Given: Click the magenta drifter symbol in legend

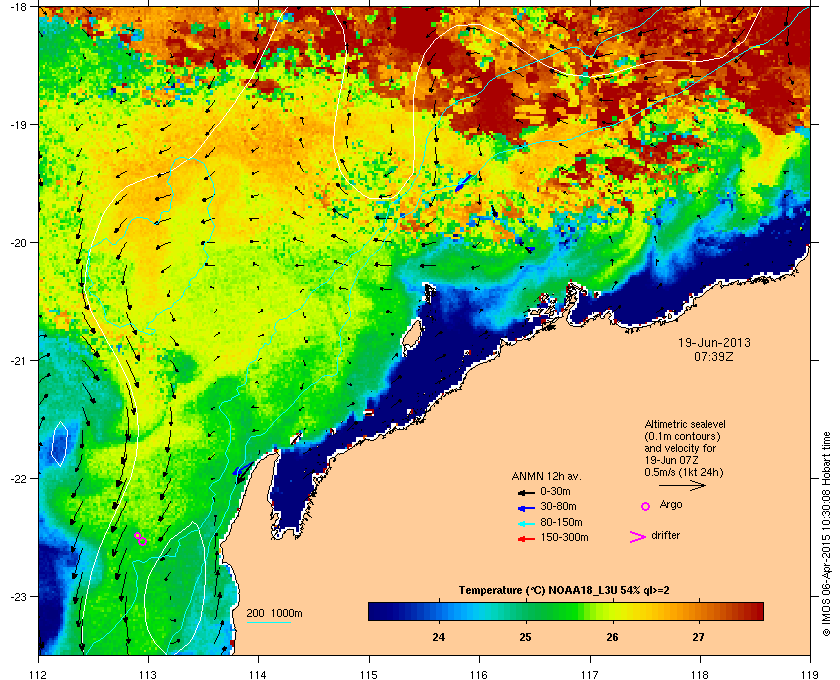Looking at the screenshot, I should 638,537.
